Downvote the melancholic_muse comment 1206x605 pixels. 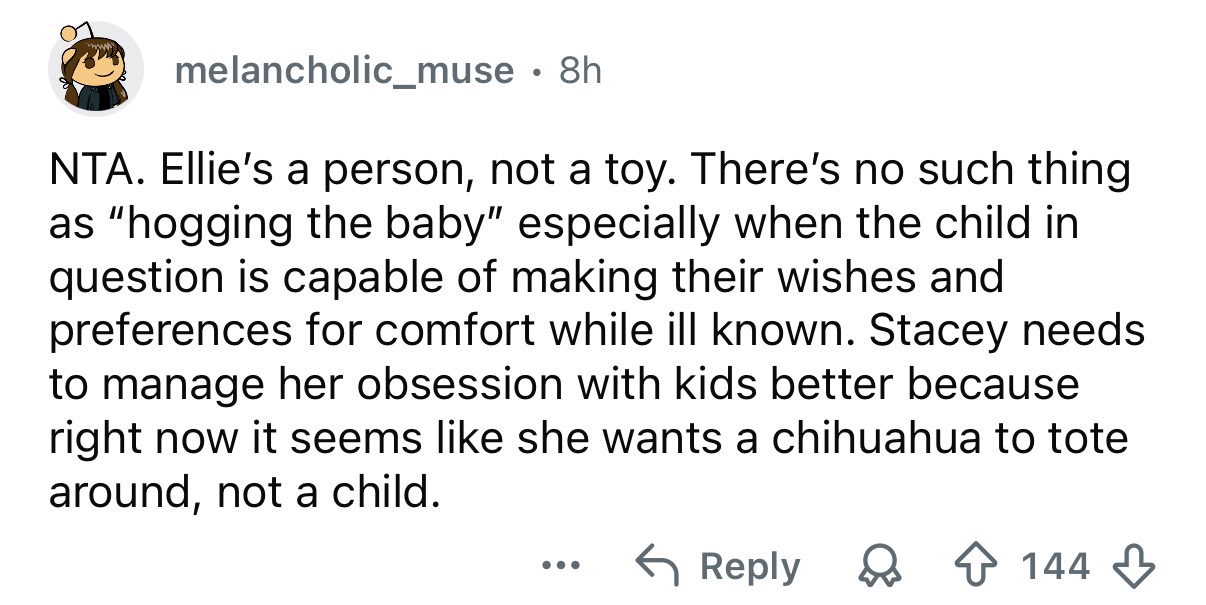coord(1140,566)
